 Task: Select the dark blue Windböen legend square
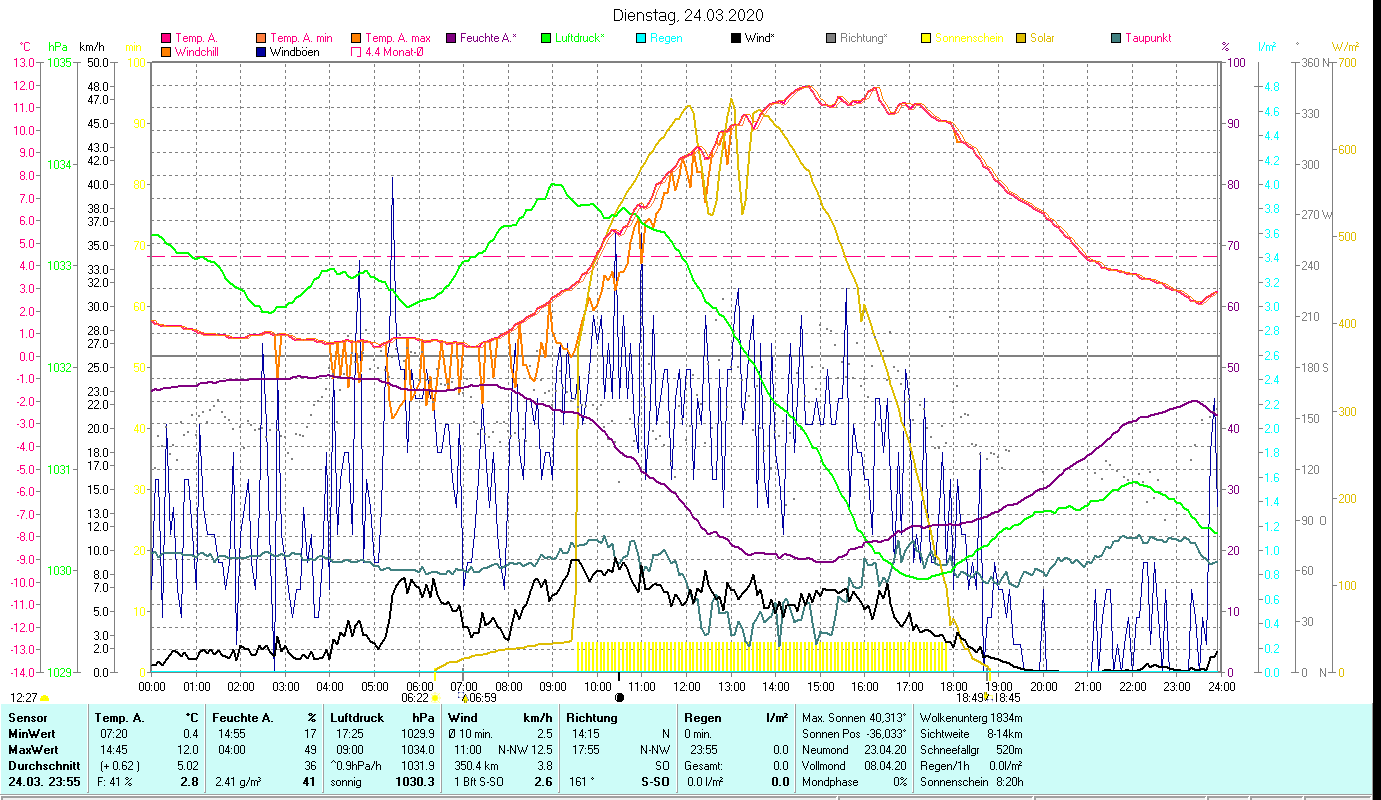261,52
